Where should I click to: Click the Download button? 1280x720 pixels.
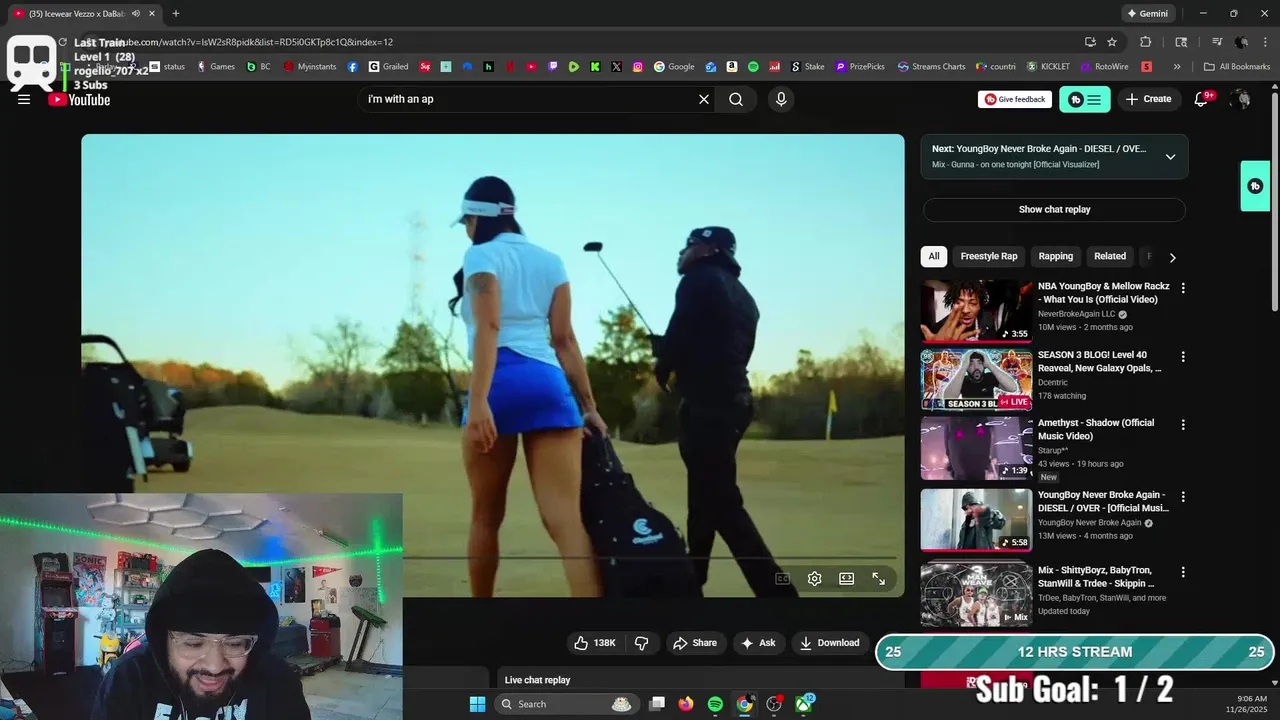(829, 643)
